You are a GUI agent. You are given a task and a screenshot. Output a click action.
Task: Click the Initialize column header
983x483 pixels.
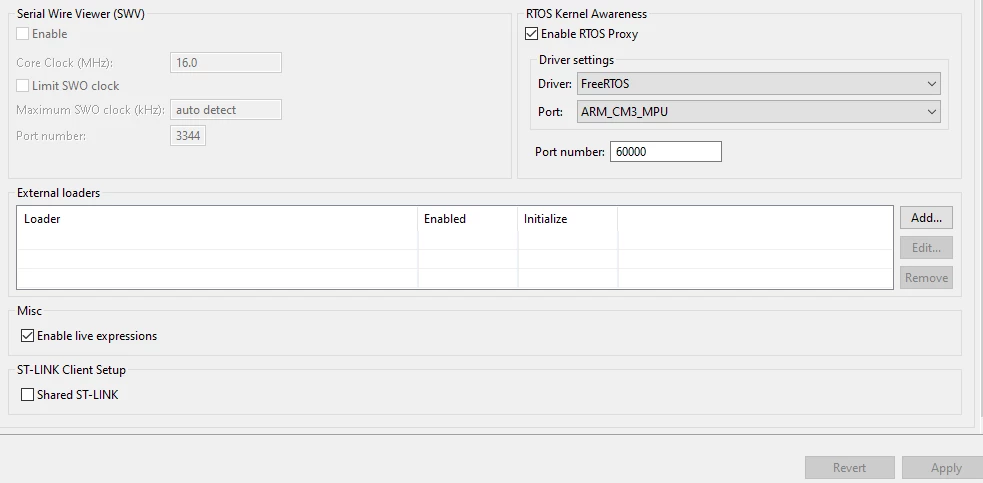point(568,219)
